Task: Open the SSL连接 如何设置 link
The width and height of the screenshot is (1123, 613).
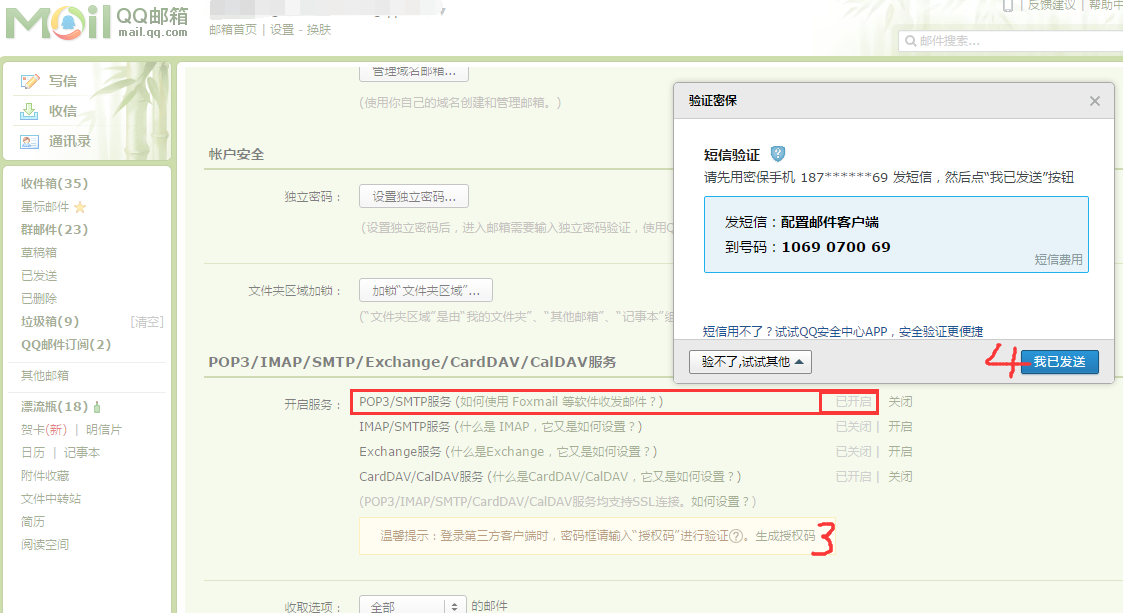Action: (x=720, y=502)
